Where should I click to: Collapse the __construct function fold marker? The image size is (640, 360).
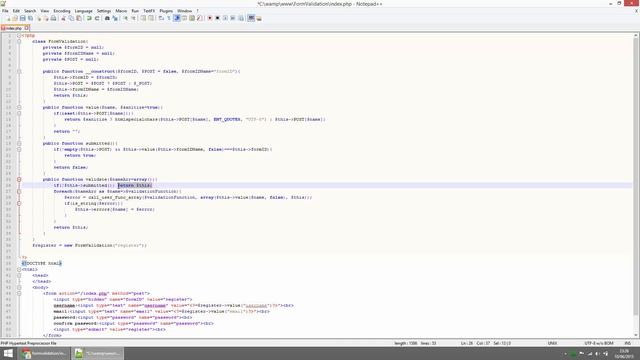point(19,71)
